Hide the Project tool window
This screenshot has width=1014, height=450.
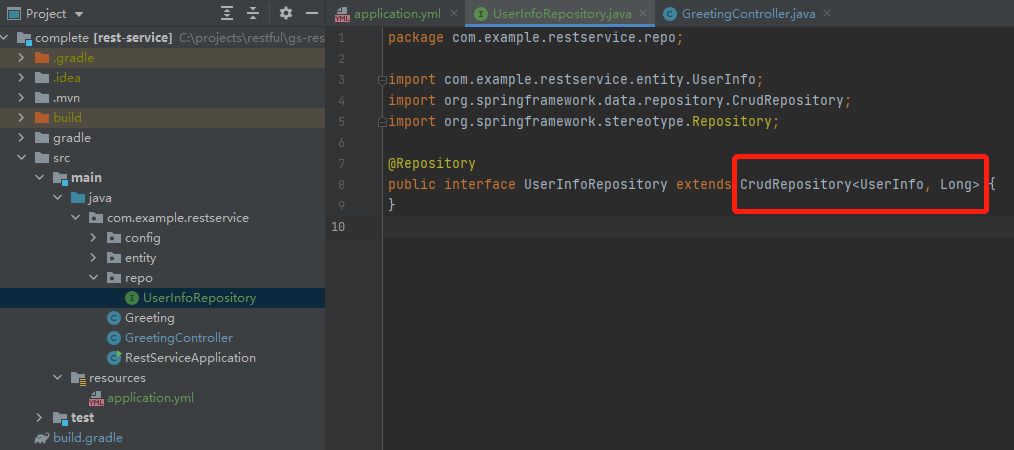tap(312, 14)
